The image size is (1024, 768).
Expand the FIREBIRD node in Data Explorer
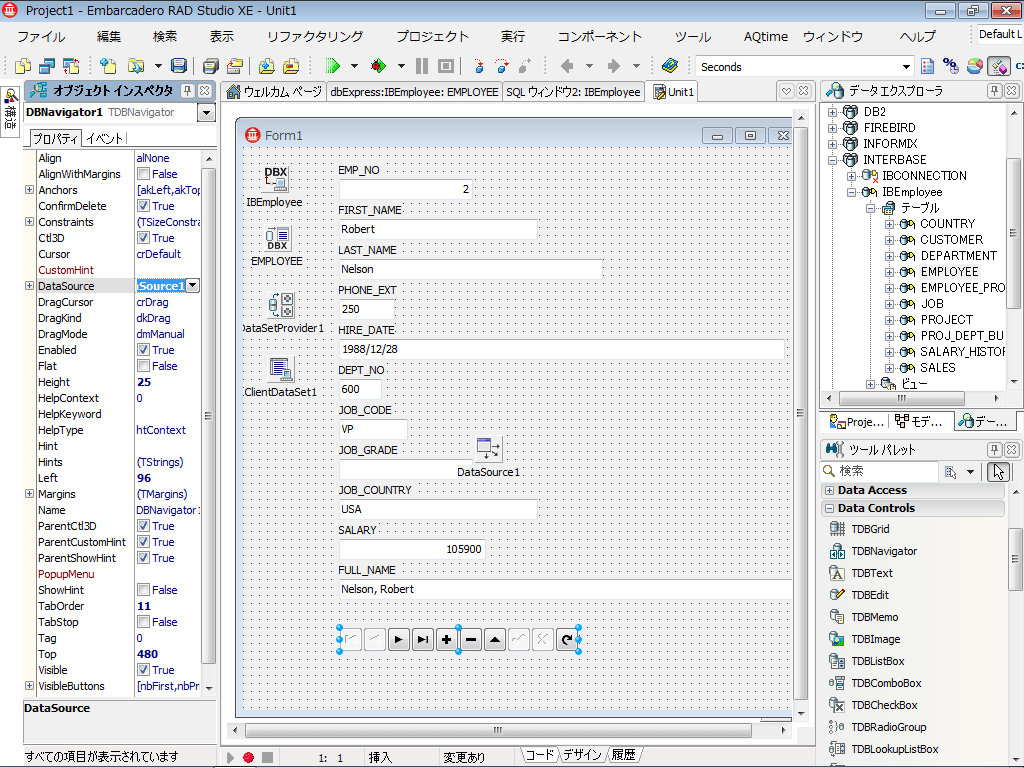pos(833,128)
